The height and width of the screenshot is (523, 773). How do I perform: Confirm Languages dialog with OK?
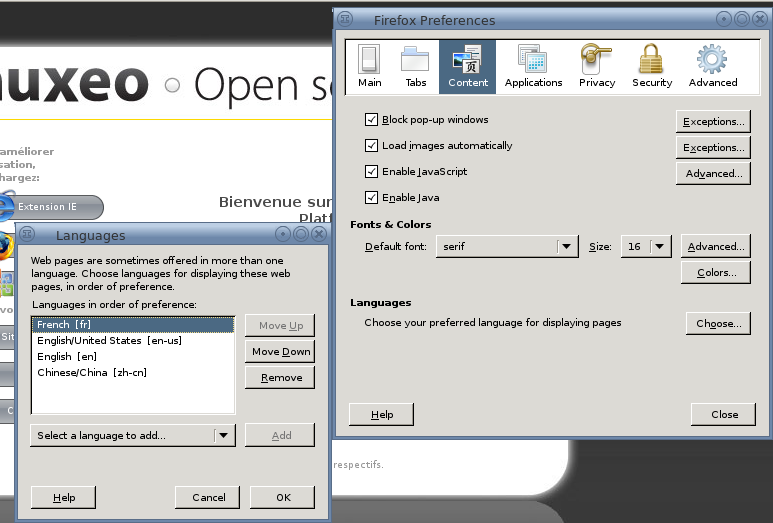tap(282, 497)
